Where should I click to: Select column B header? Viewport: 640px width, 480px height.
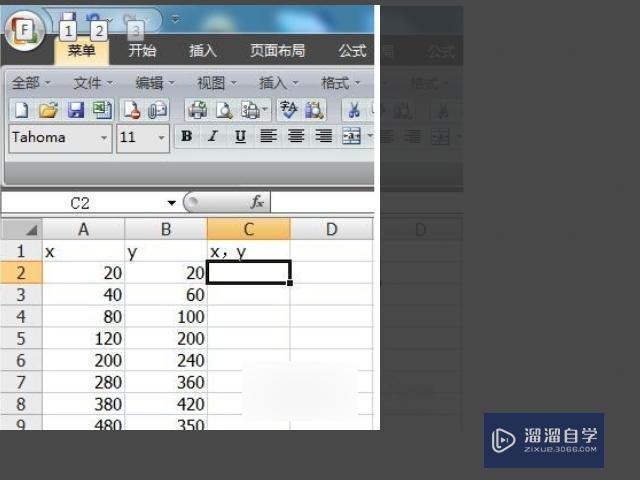(x=166, y=229)
